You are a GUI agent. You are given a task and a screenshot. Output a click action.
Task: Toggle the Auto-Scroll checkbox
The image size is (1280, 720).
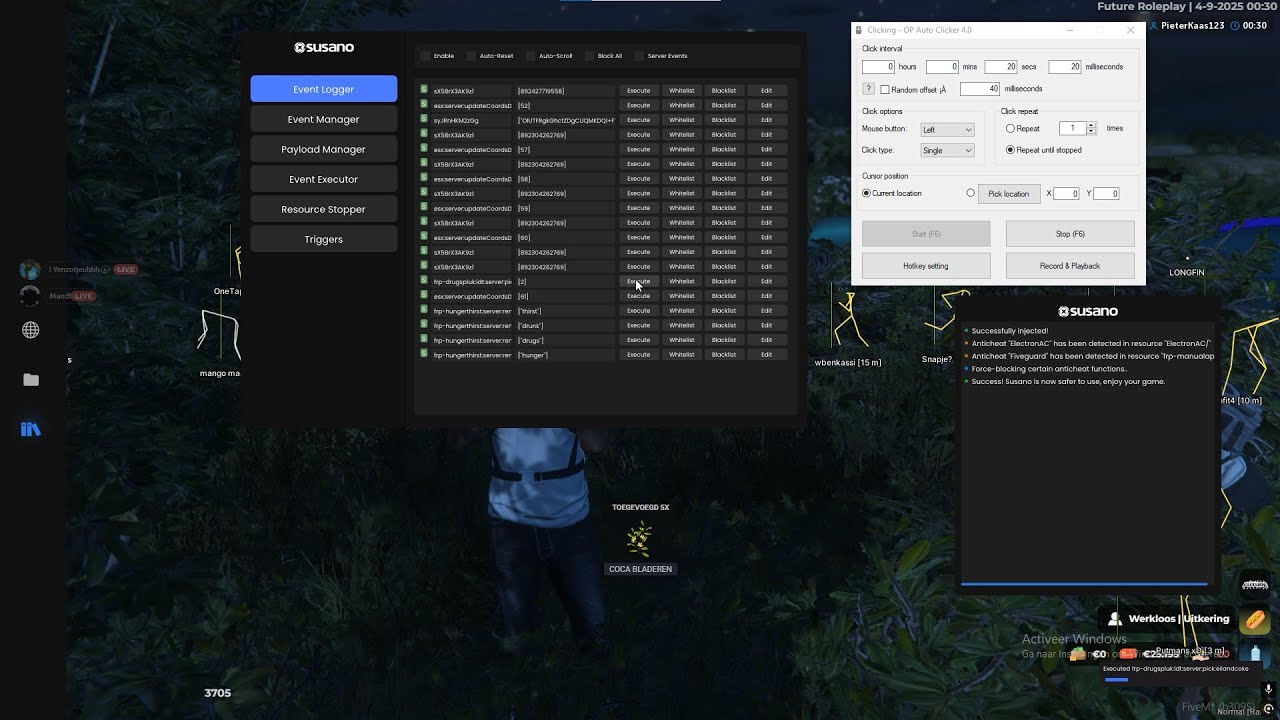coord(530,56)
